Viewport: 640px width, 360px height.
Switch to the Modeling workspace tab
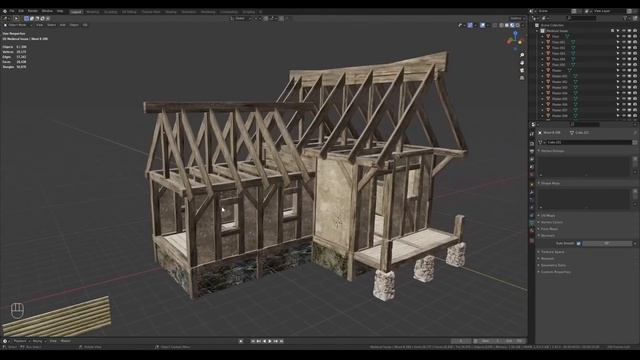coord(93,12)
